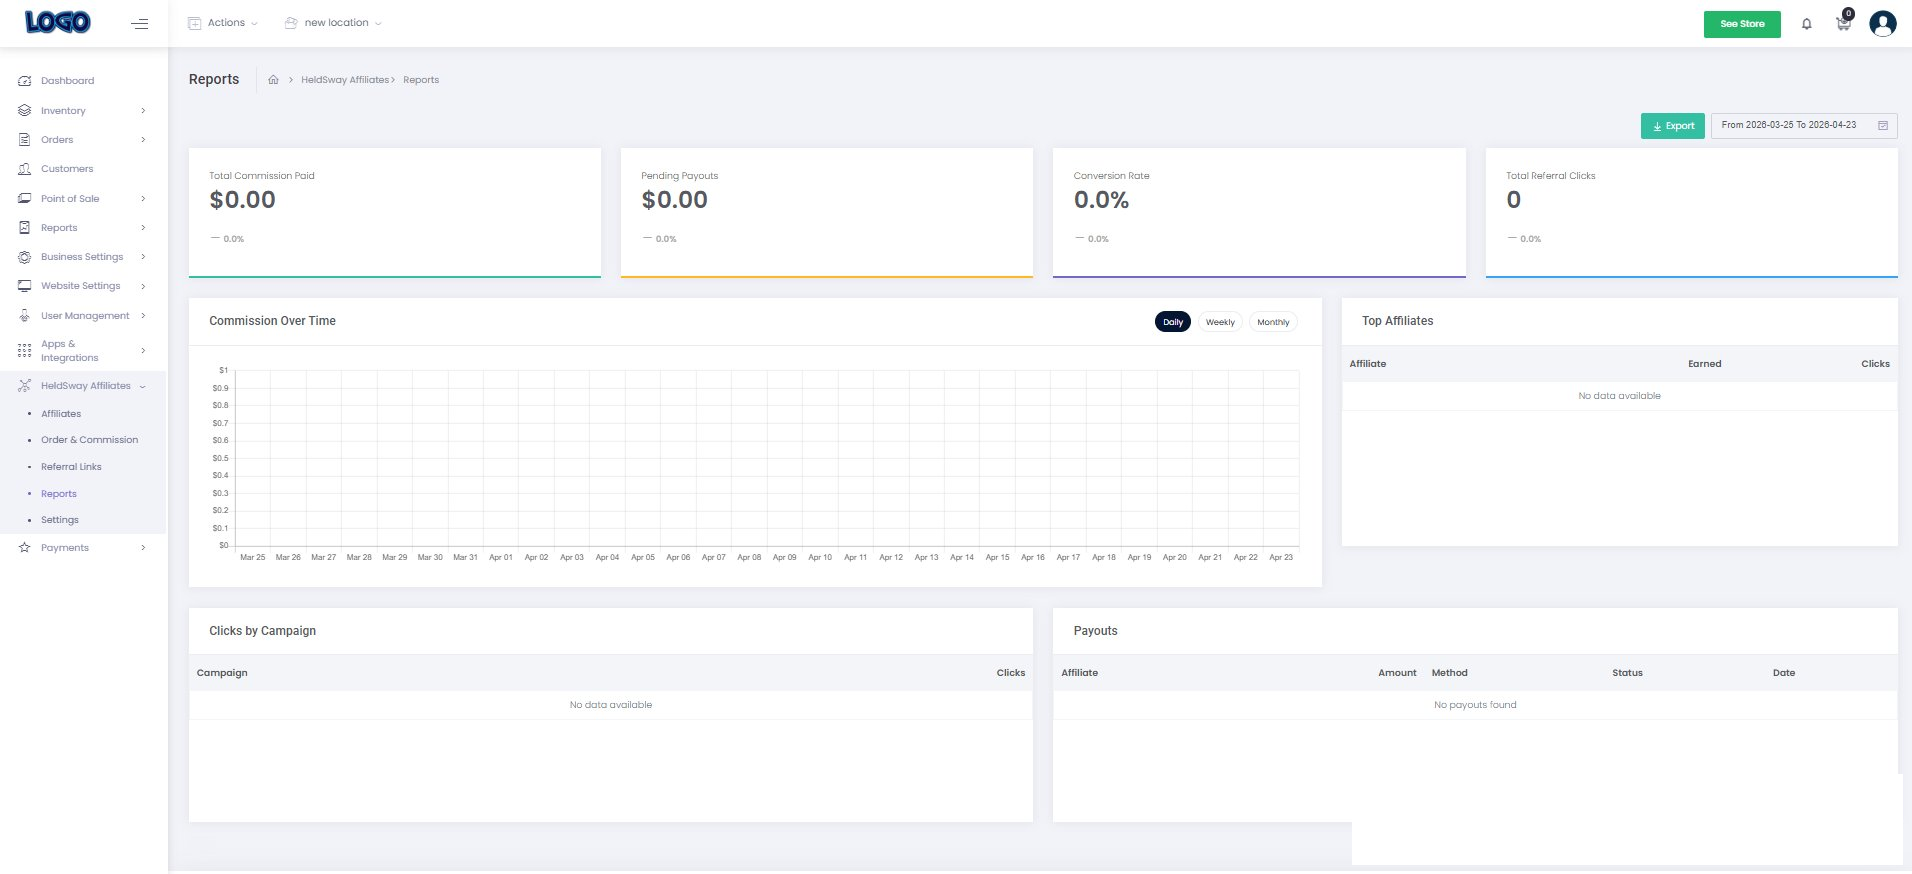Screen dimensions: 1912x874
Task: Click the Total Commission Paid card
Action: tap(395, 213)
